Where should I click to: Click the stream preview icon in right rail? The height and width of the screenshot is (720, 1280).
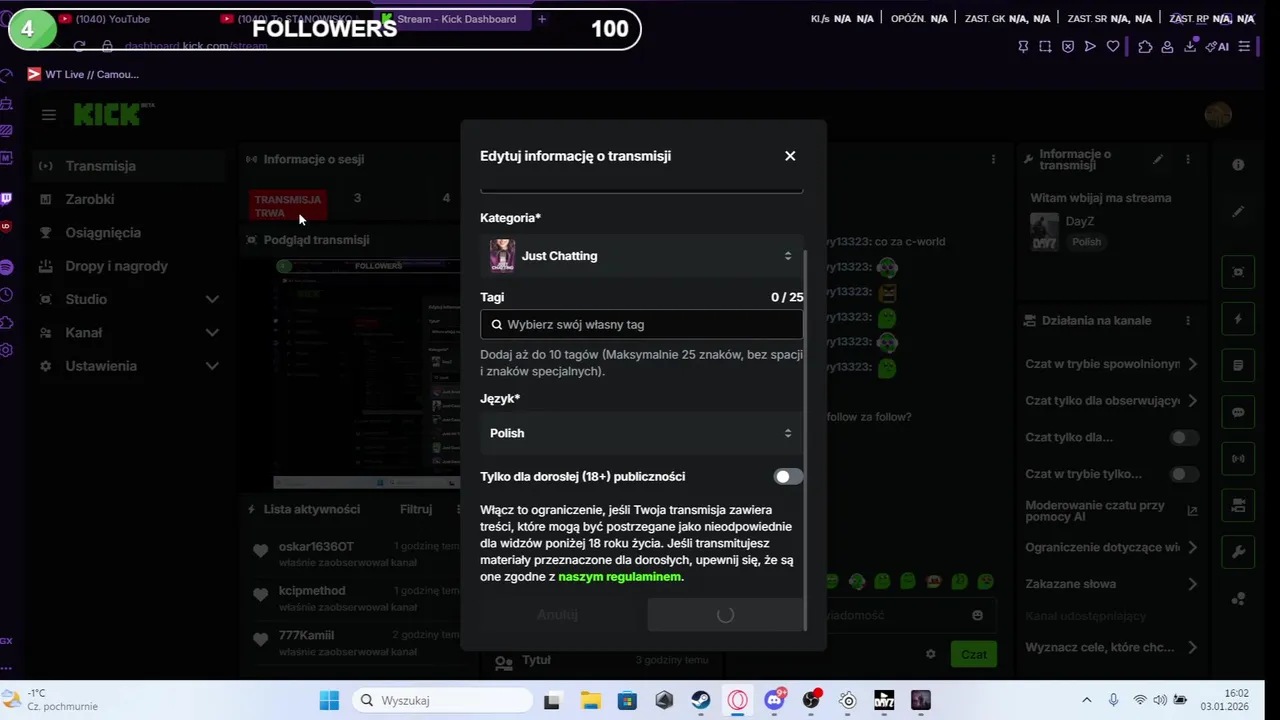(1238, 272)
